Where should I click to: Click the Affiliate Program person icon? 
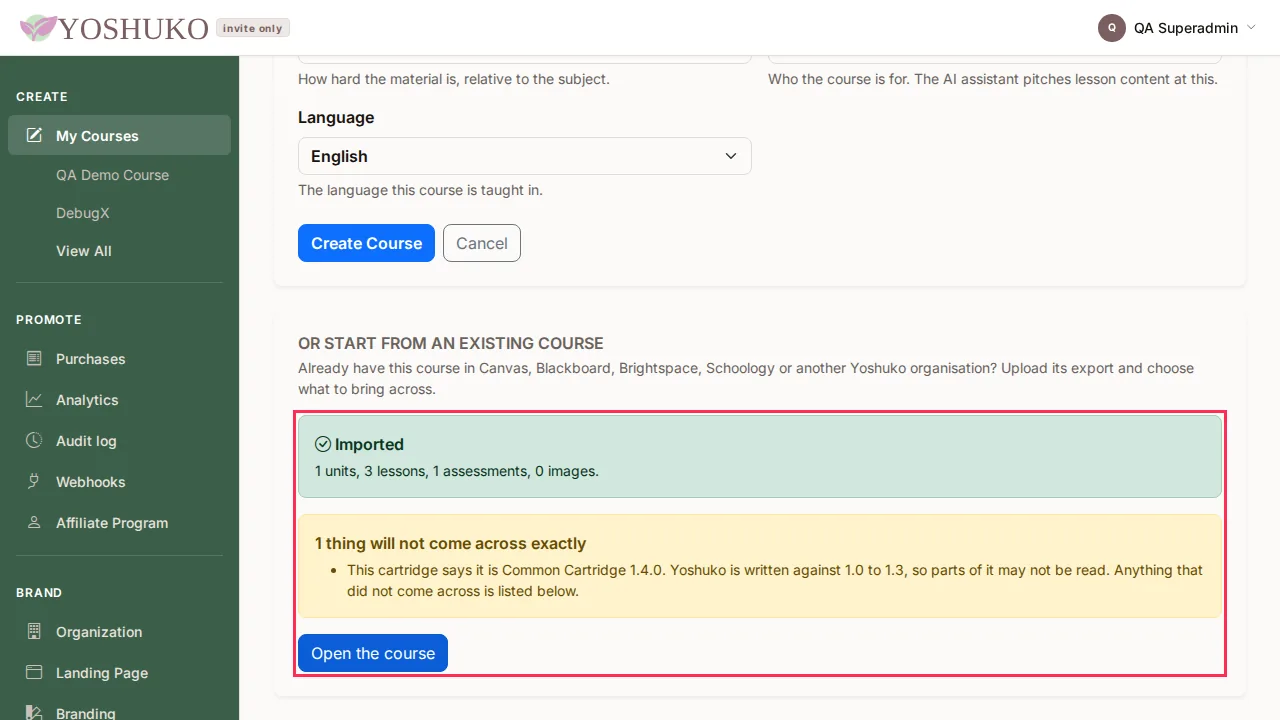click(x=34, y=522)
